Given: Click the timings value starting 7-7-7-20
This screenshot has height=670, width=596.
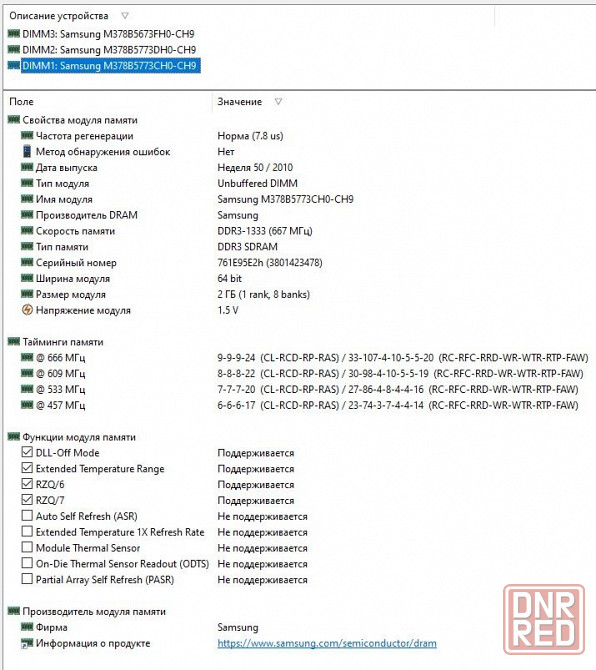Looking at the screenshot, I should [x=397, y=389].
